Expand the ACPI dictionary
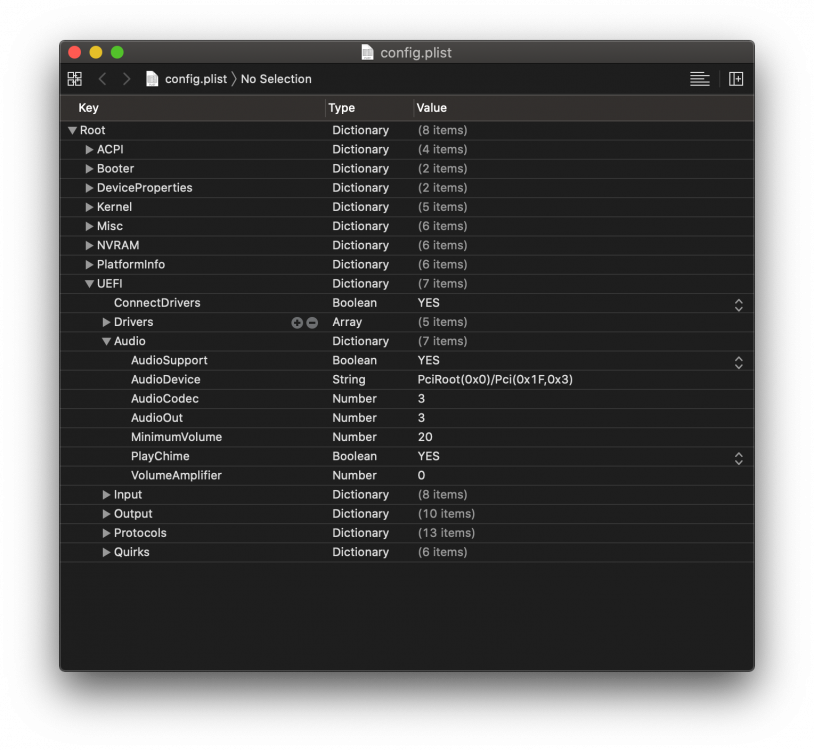 tap(89, 149)
